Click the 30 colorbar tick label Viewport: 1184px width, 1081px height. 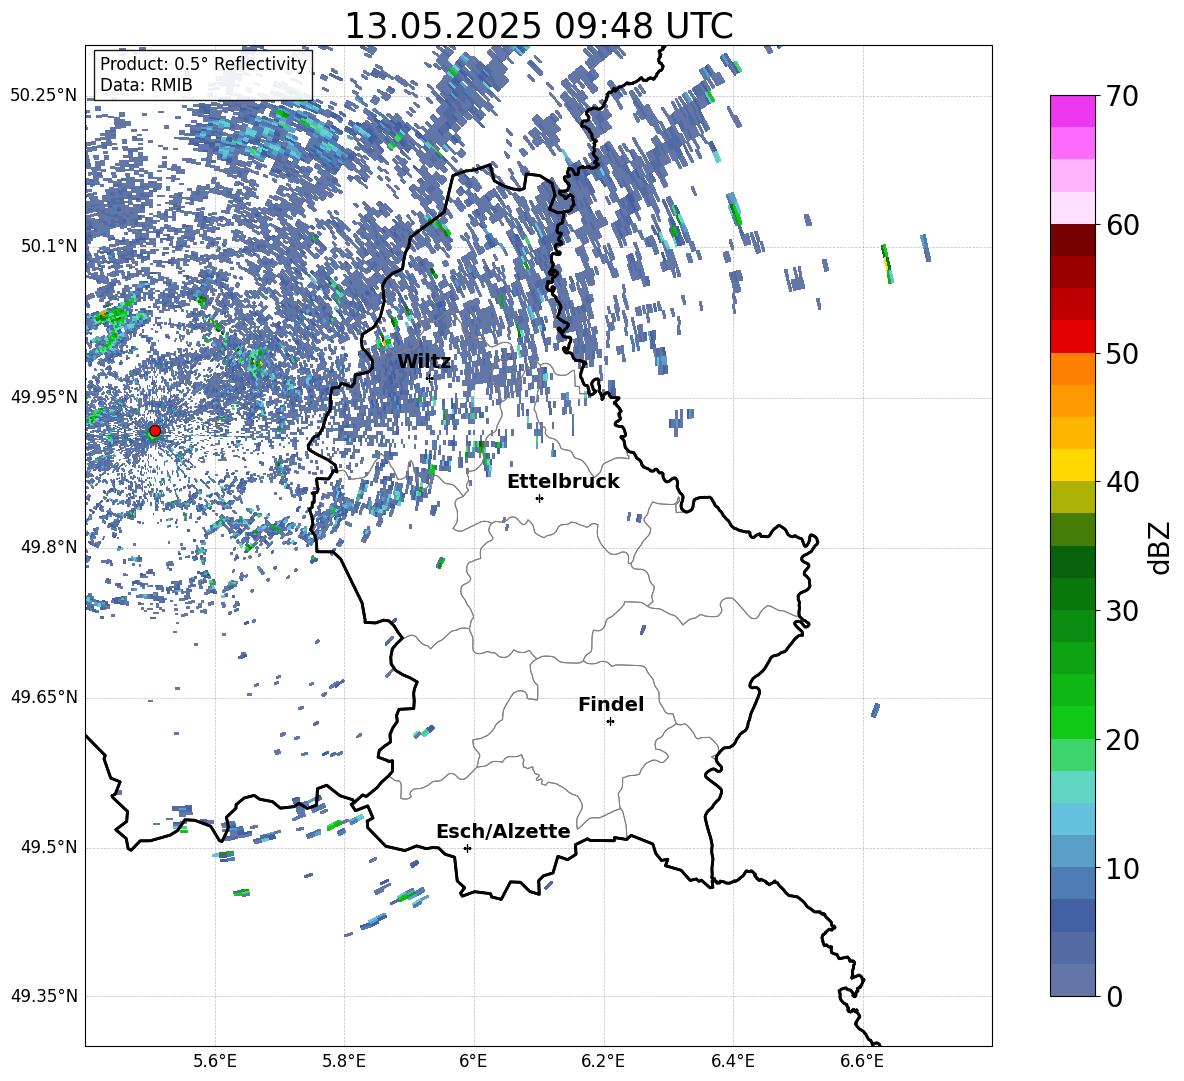1123,611
